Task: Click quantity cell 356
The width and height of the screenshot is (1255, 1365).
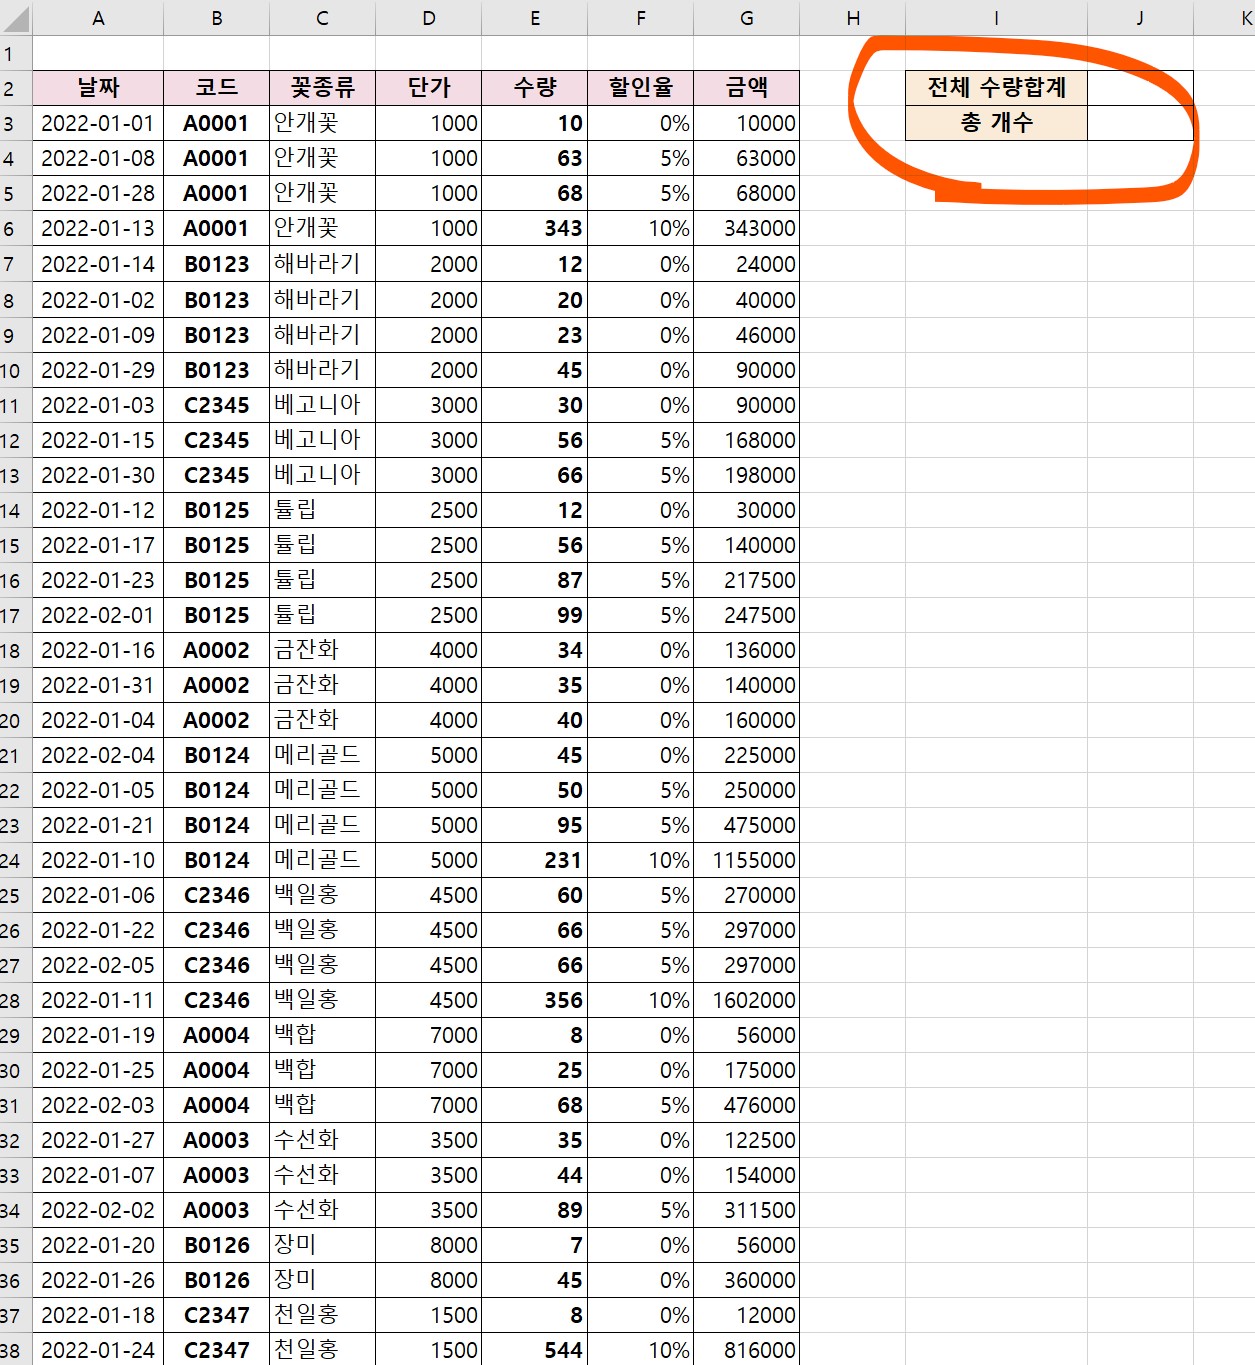Action: [x=535, y=1000]
